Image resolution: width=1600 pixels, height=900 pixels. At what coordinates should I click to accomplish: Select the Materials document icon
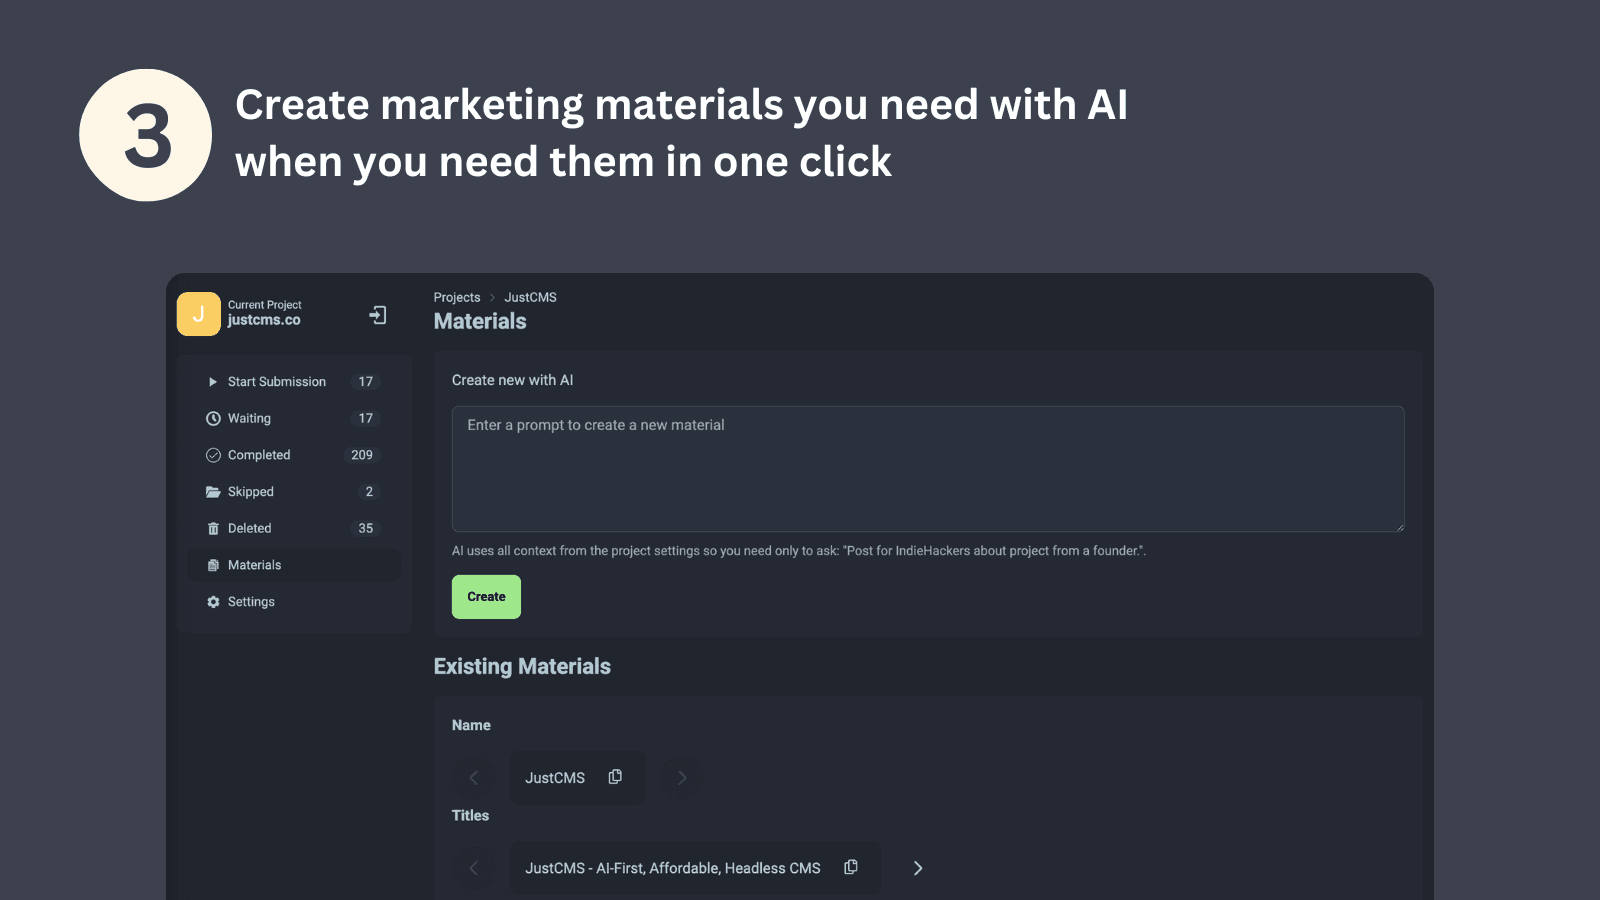tap(213, 564)
